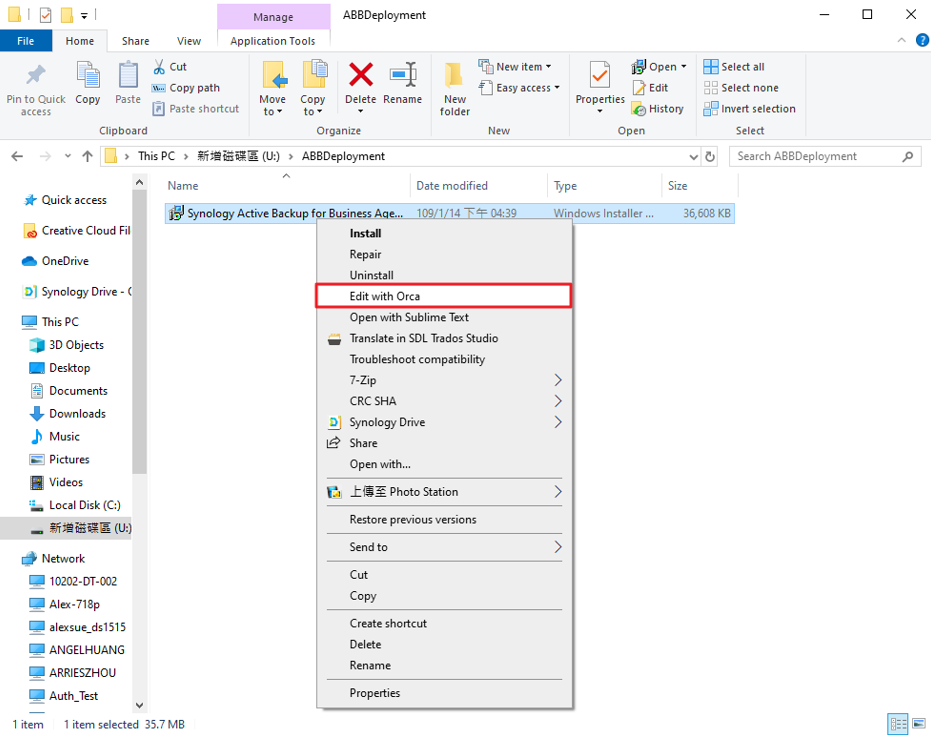
Task: Open Help via blue question mark
Action: pos(922,40)
